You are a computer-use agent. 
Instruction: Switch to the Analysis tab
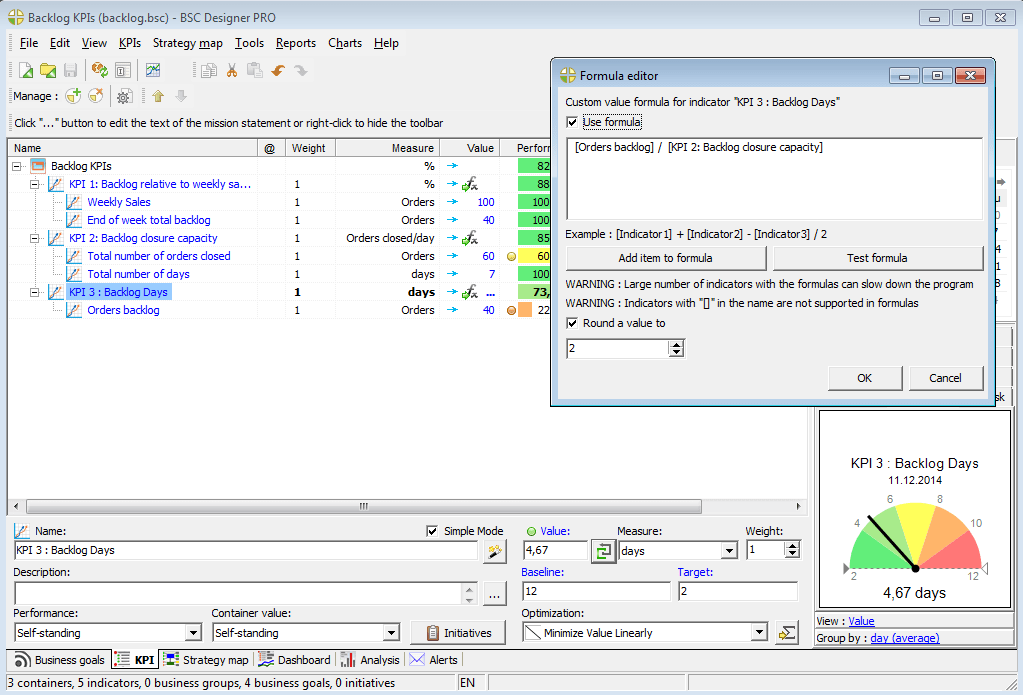pyautogui.click(x=370, y=660)
